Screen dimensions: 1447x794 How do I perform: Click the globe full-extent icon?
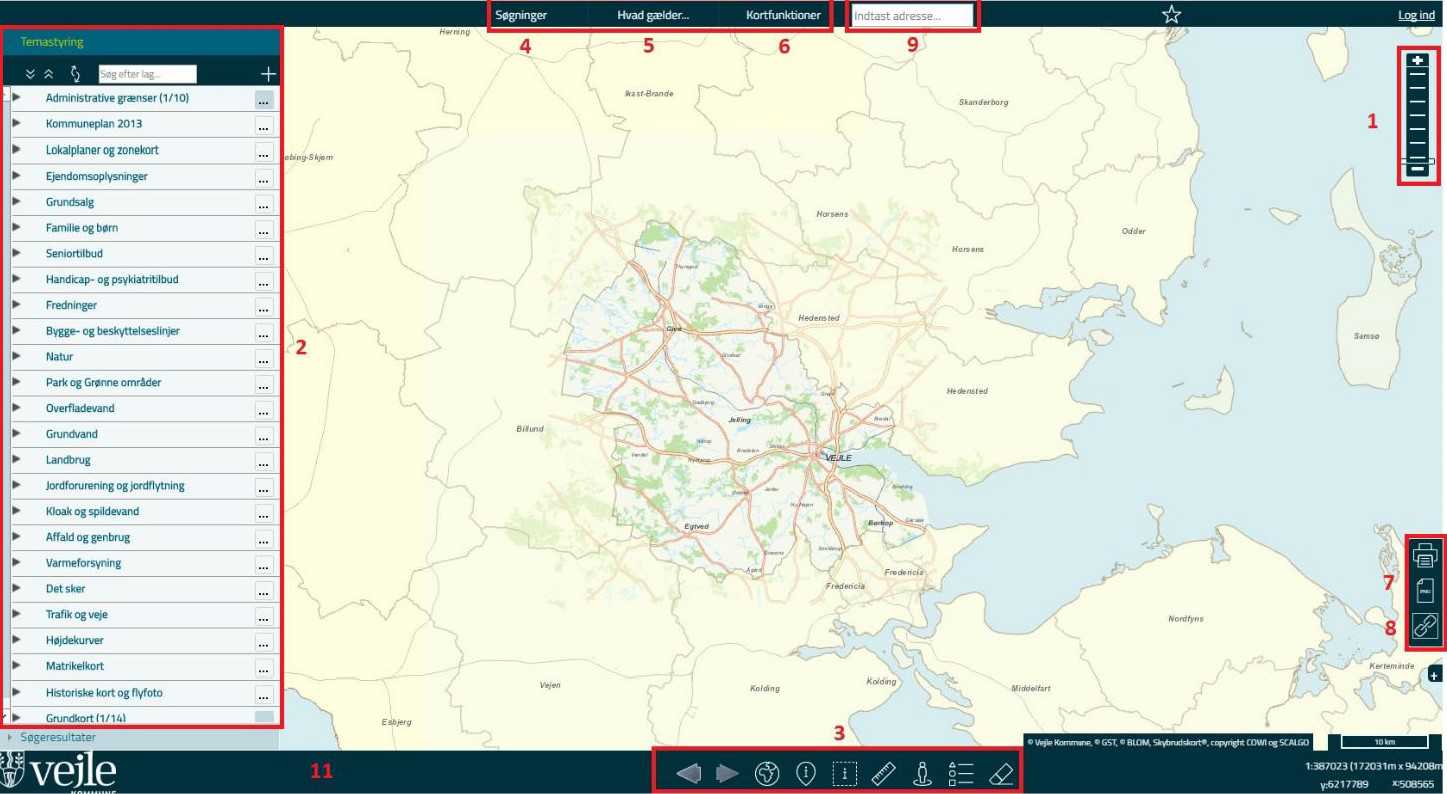(x=767, y=774)
